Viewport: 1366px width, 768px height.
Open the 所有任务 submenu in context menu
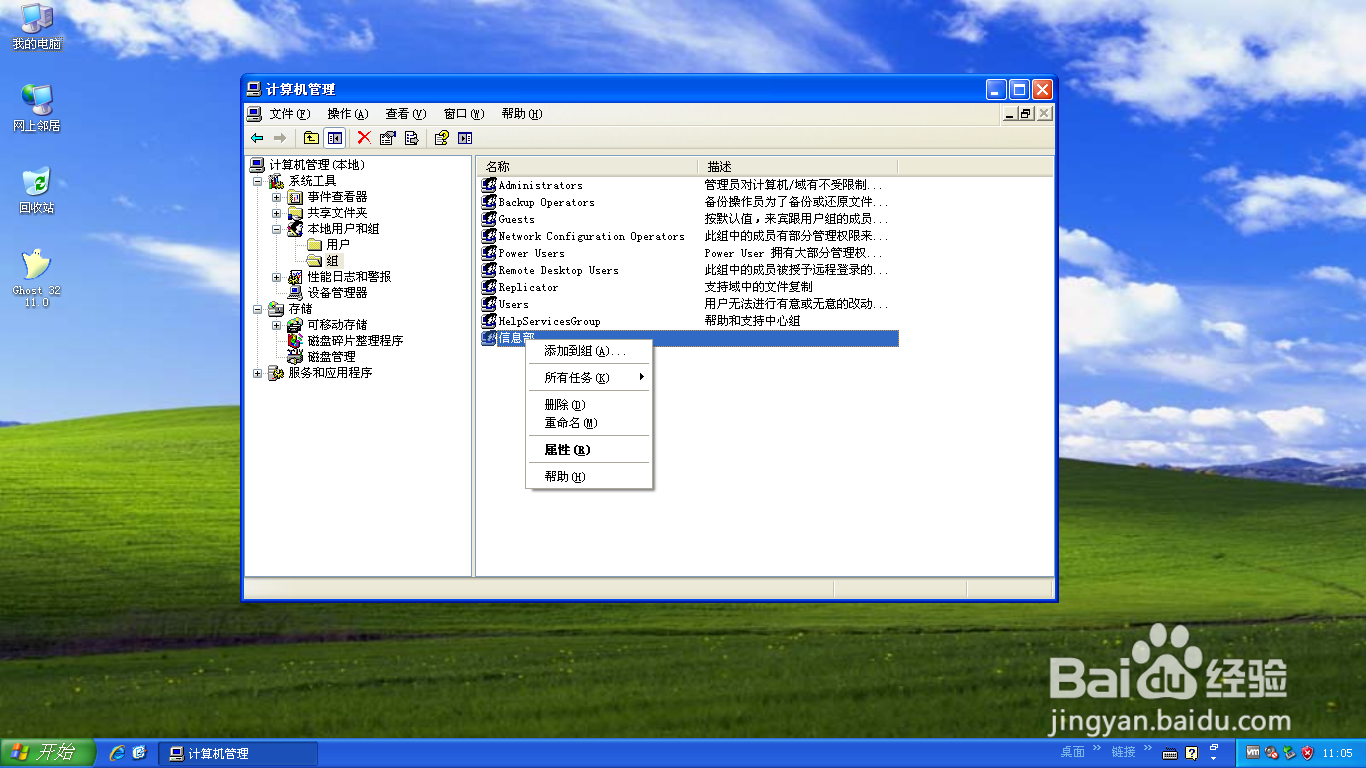[x=589, y=378]
